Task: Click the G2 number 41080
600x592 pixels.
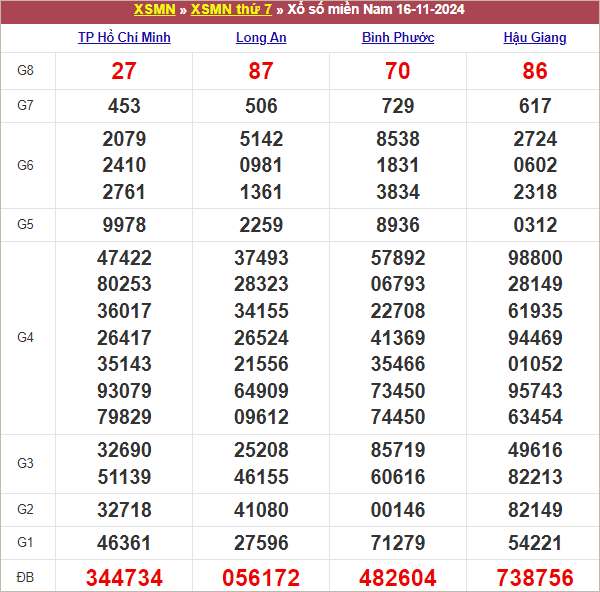Action: pos(261,510)
